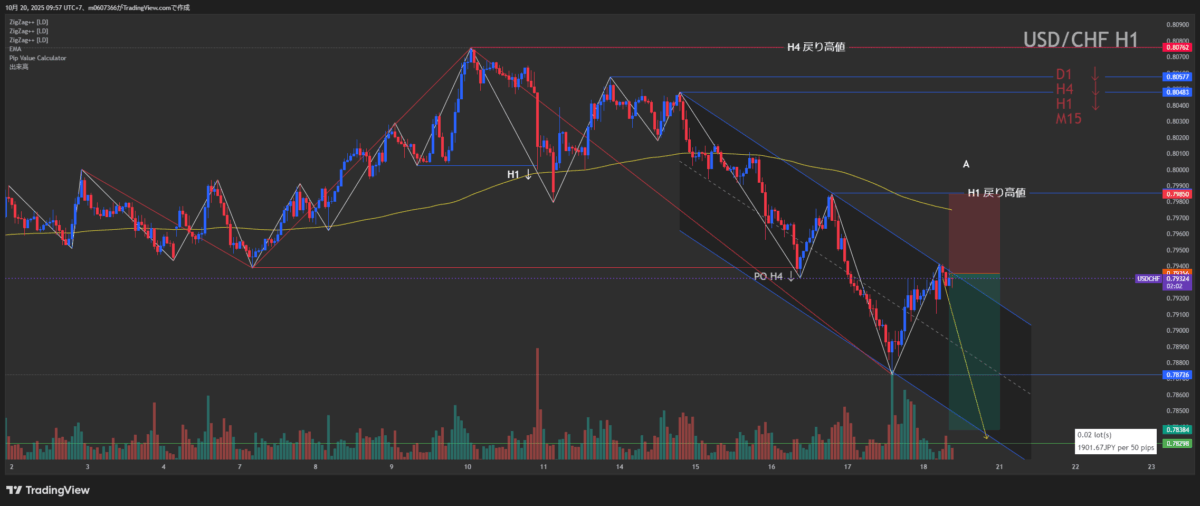Open the Pip Value Calculator indicator label

pyautogui.click(x=37, y=58)
